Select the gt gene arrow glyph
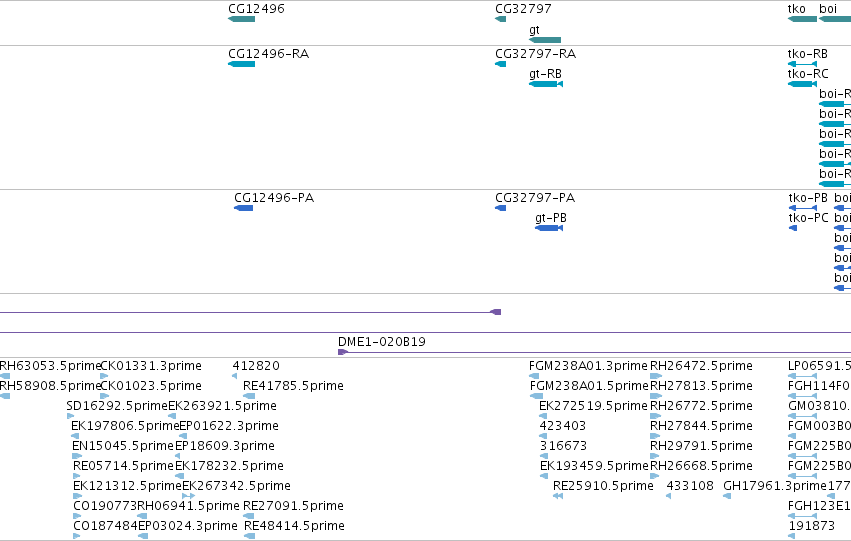Image resolution: width=851 pixels, height=541 pixels. [x=545, y=40]
